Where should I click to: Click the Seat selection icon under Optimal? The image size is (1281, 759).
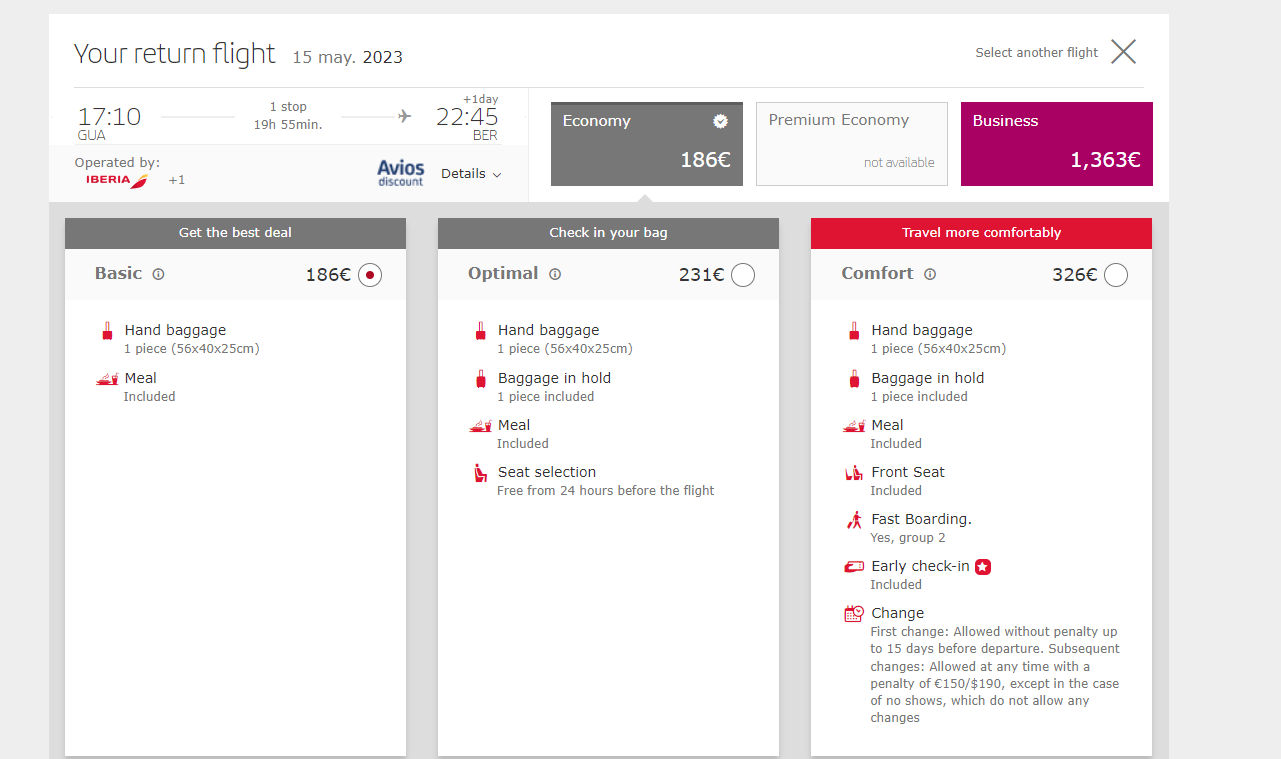pos(480,473)
